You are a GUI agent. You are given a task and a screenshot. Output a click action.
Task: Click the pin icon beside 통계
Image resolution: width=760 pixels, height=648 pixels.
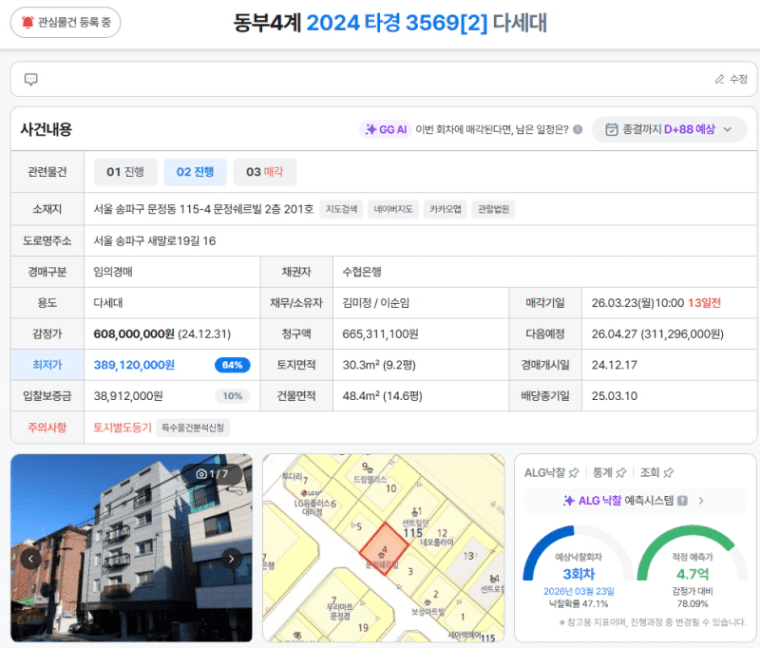point(621,472)
